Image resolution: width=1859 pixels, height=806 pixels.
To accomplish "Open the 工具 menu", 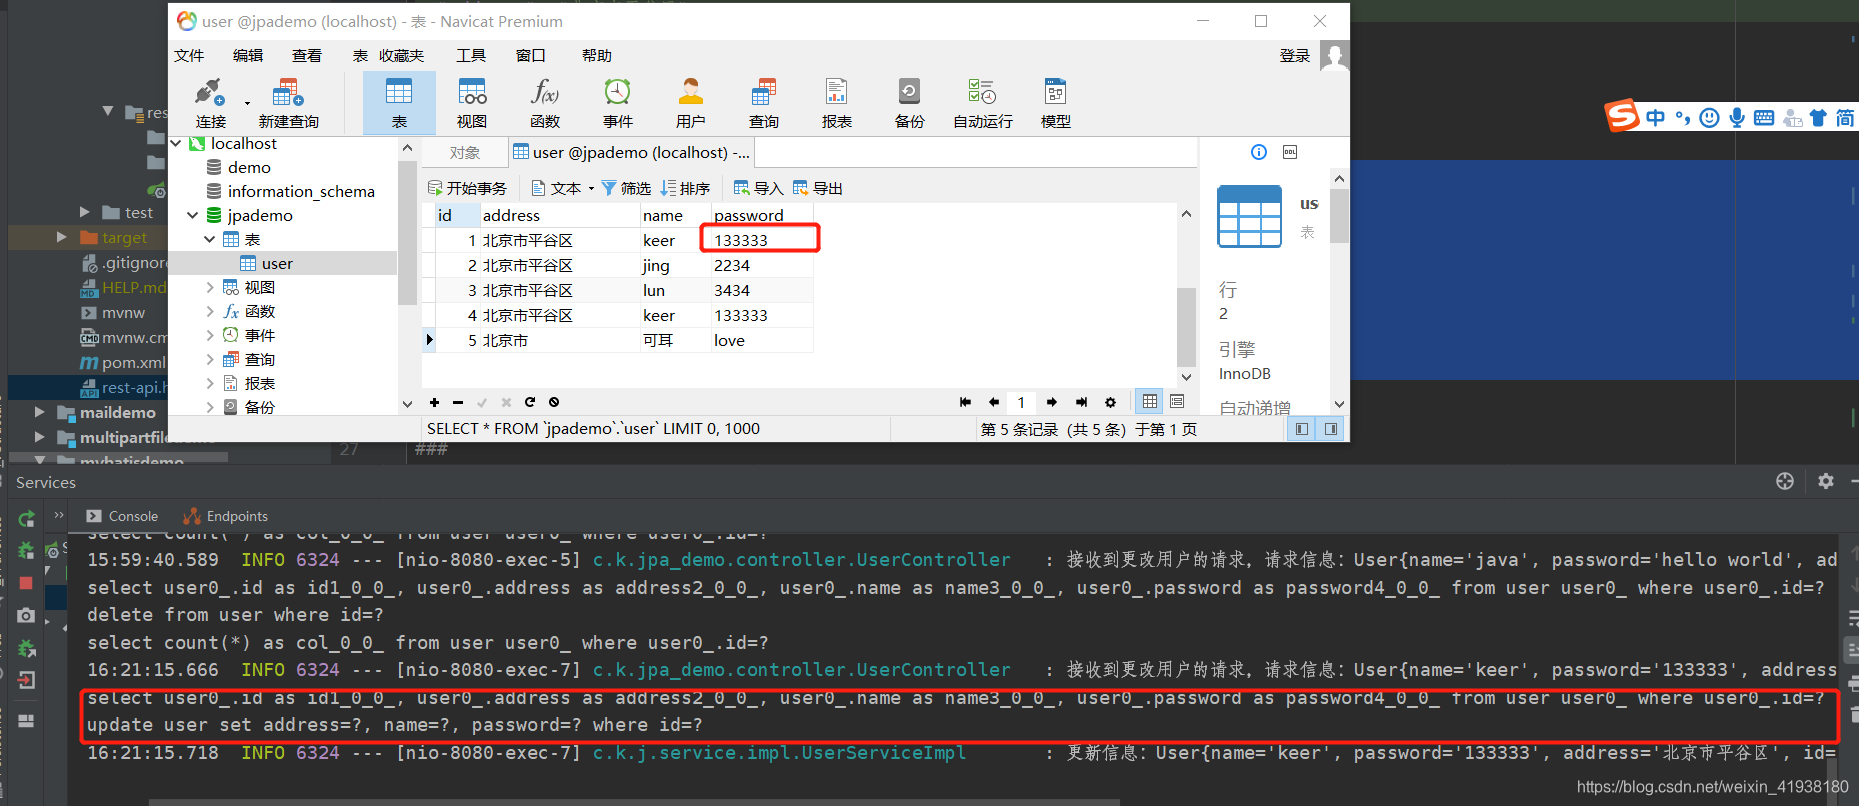I will [471, 56].
